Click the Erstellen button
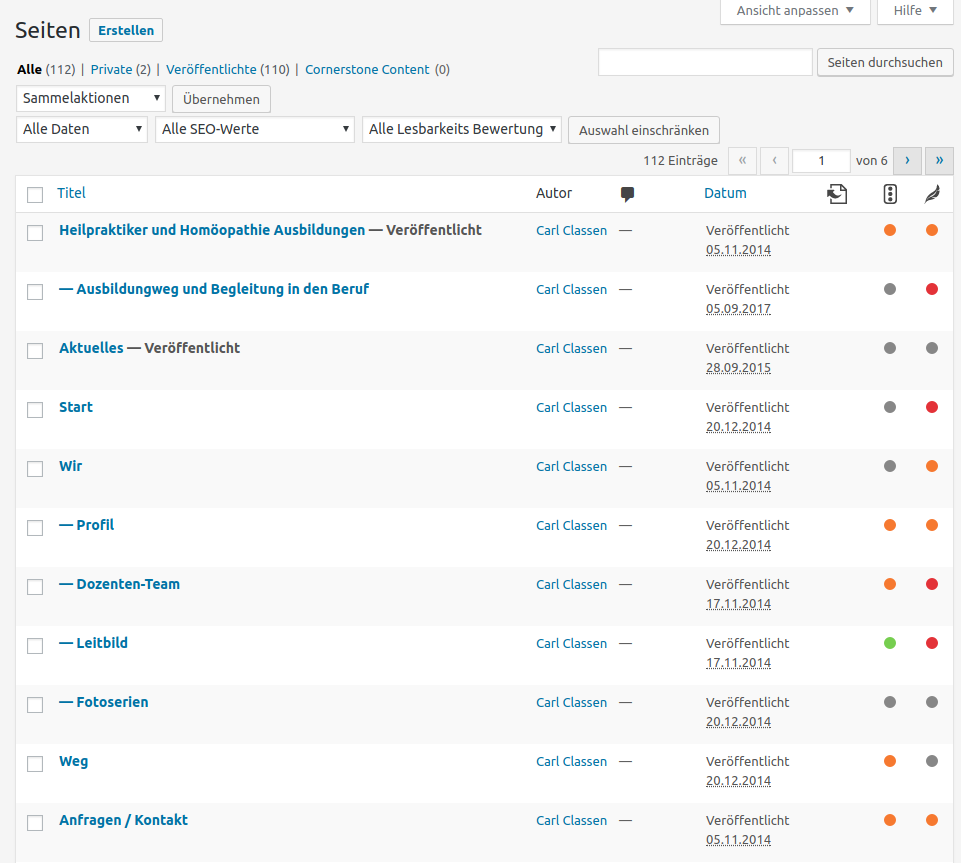Viewport: 961px width, 863px height. pyautogui.click(x=126, y=31)
